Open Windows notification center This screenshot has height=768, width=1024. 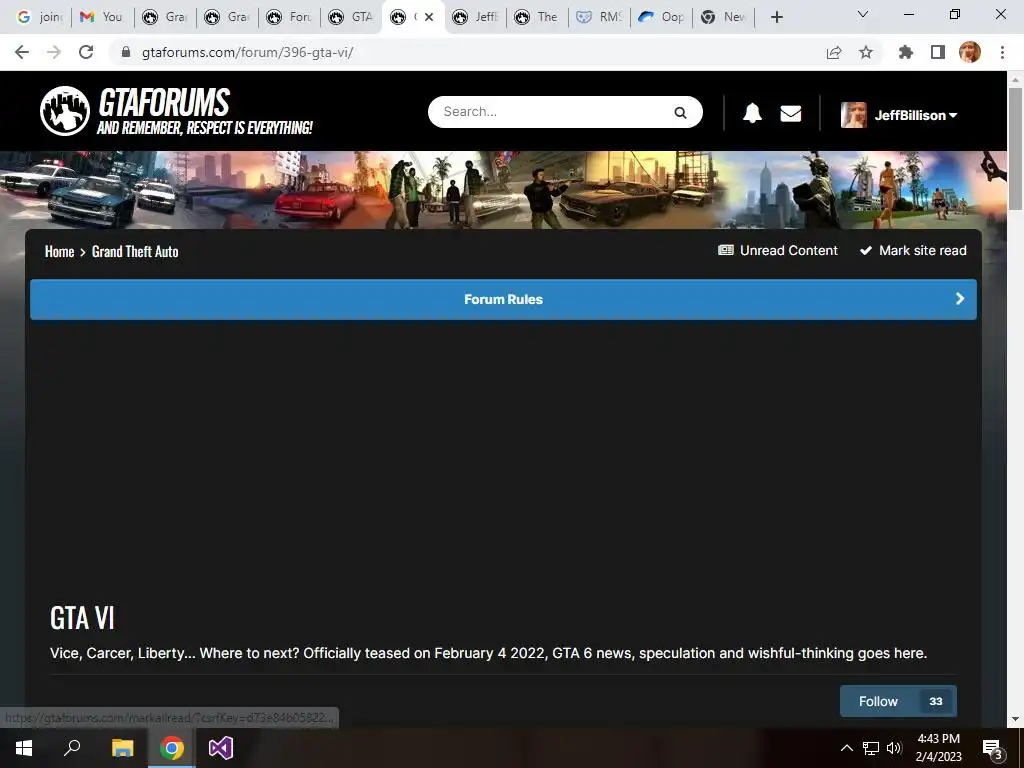[993, 748]
